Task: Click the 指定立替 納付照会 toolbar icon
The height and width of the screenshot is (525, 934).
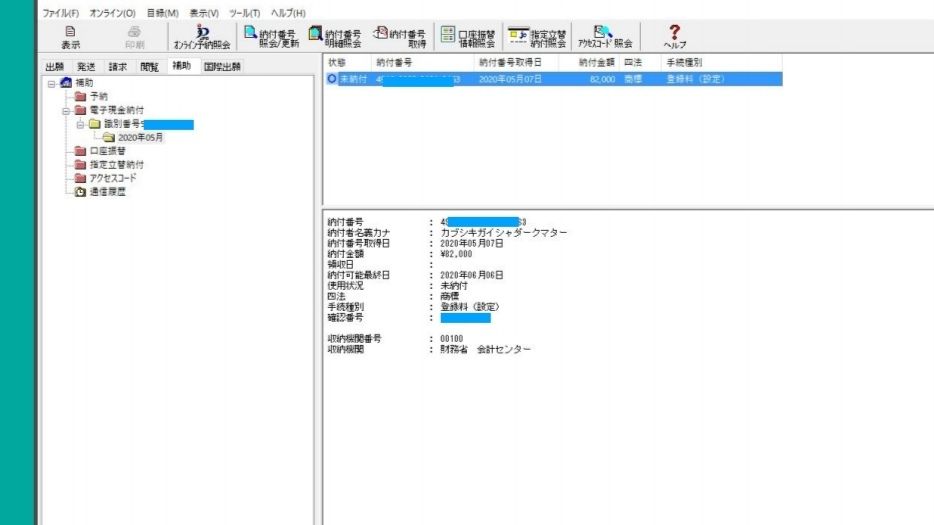Action: click(x=538, y=37)
